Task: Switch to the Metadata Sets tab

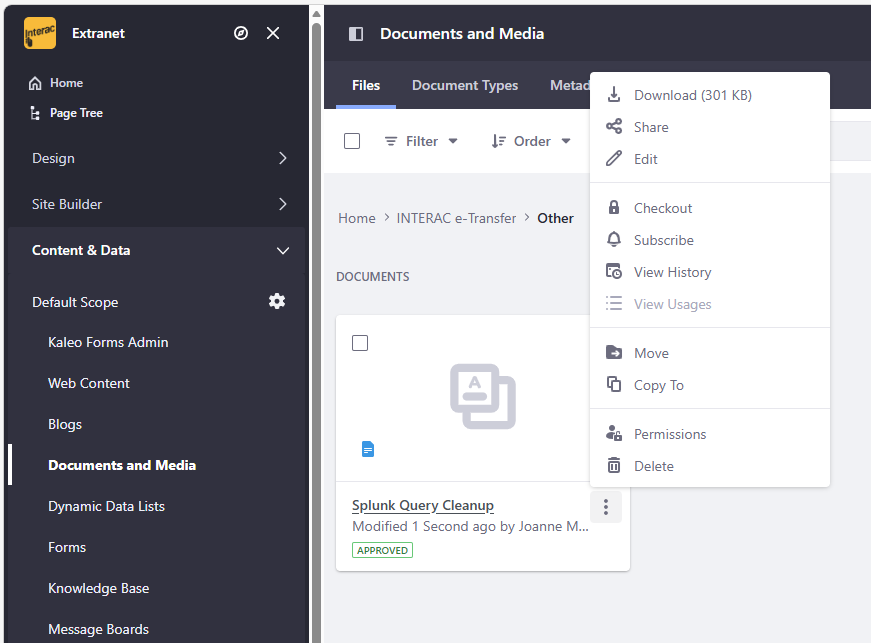Action: (570, 85)
